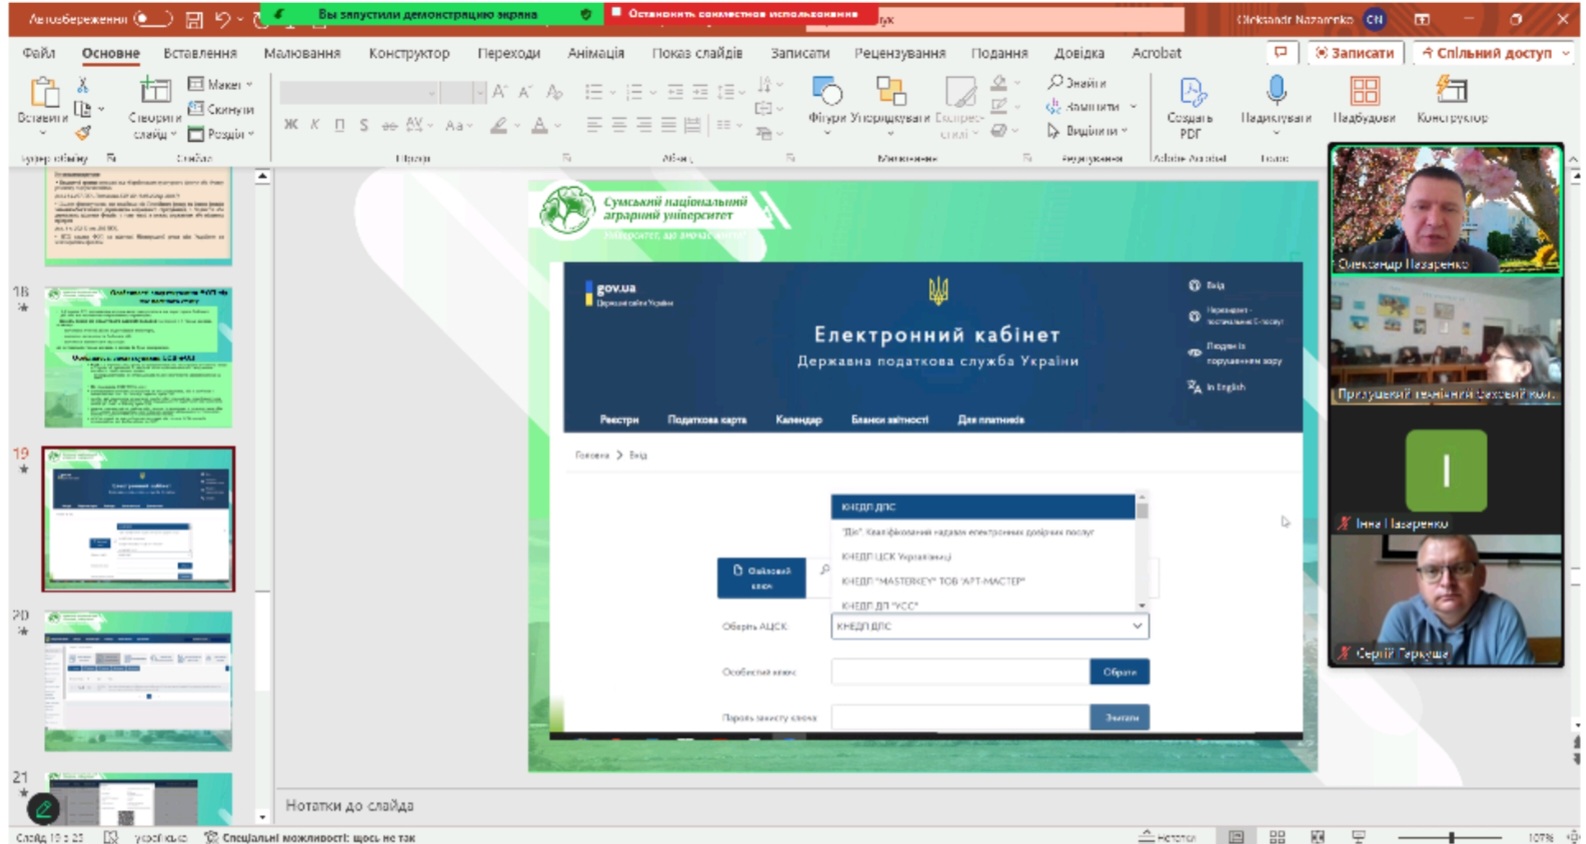Open ribbon display options icon in title bar
Image resolution: width=1586 pixels, height=844 pixels.
coord(1422,19)
